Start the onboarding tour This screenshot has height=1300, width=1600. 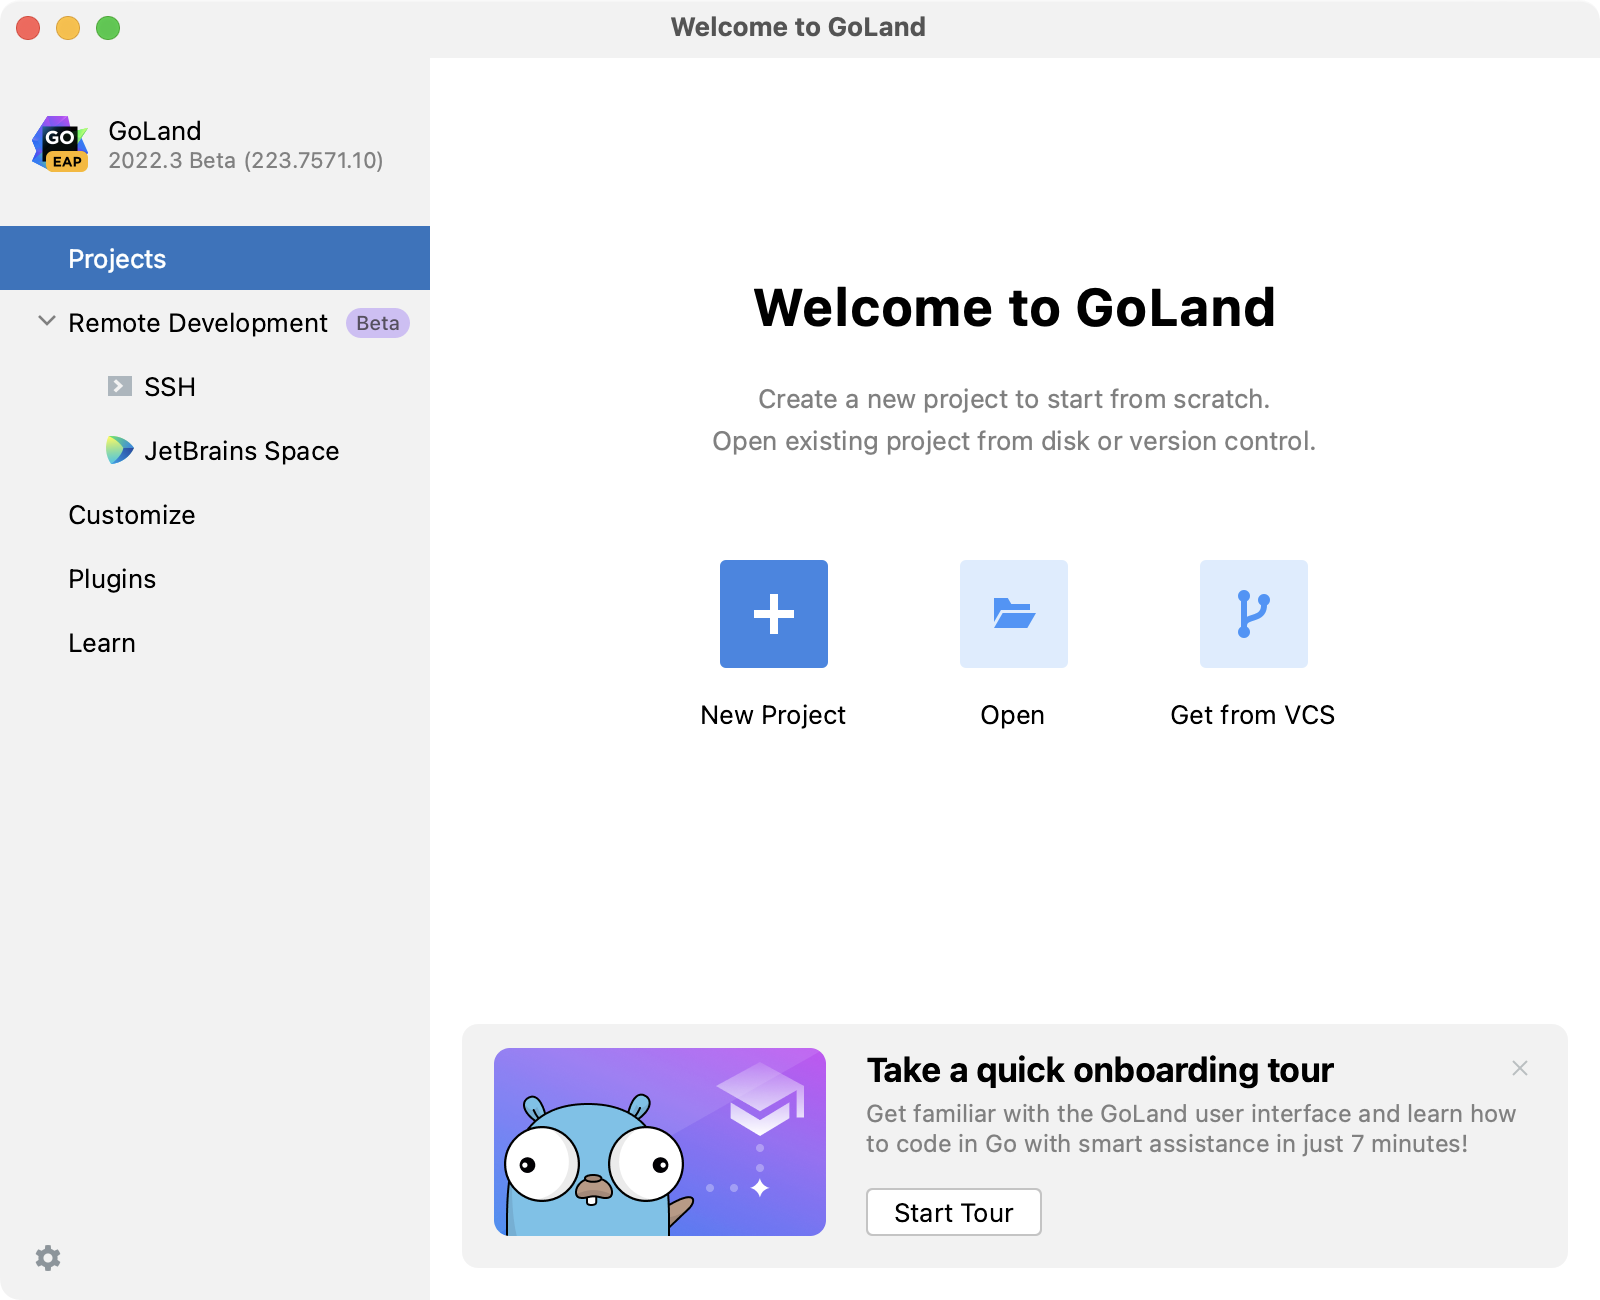[954, 1212]
